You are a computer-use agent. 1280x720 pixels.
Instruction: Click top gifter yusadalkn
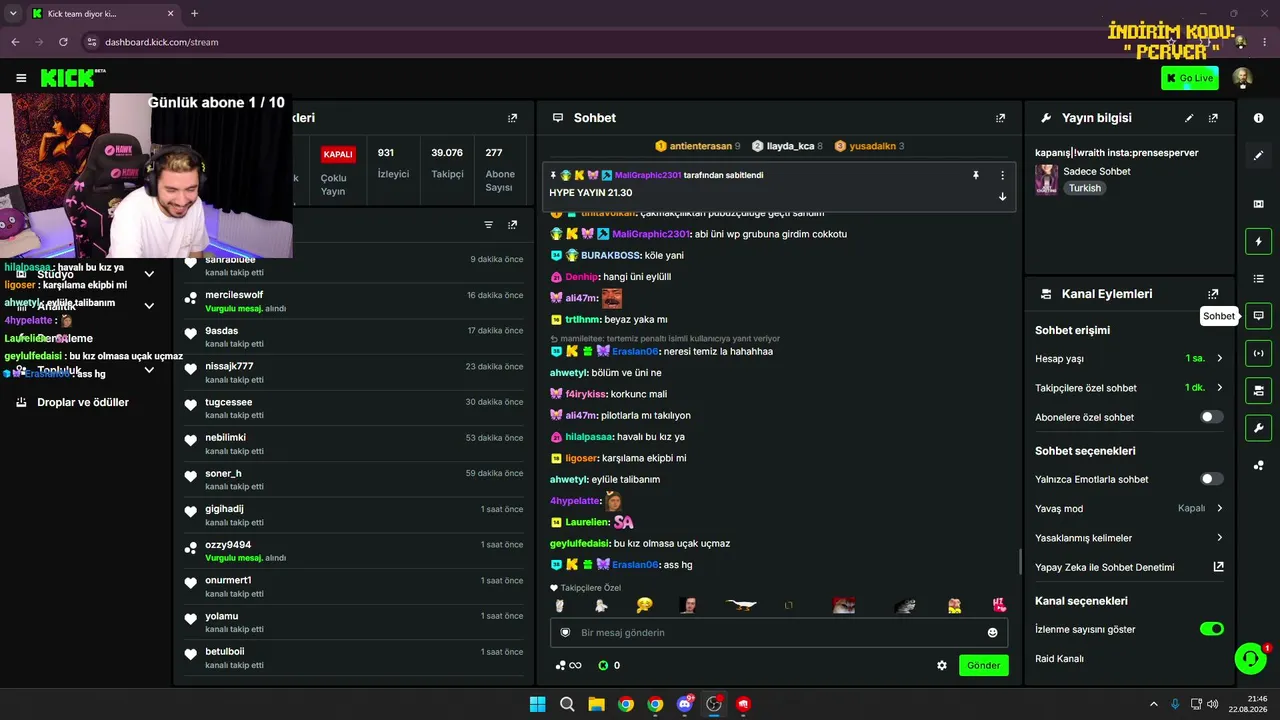tap(869, 146)
